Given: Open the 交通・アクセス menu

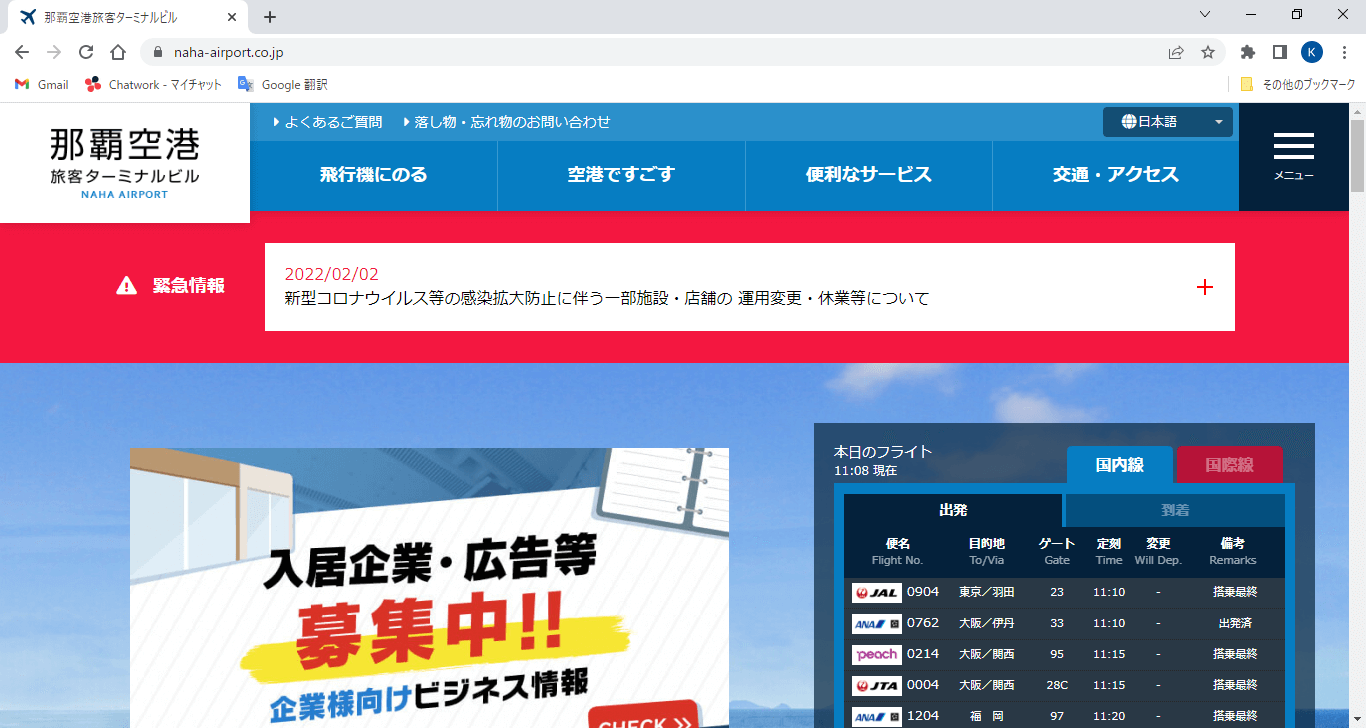Looking at the screenshot, I should [1116, 175].
